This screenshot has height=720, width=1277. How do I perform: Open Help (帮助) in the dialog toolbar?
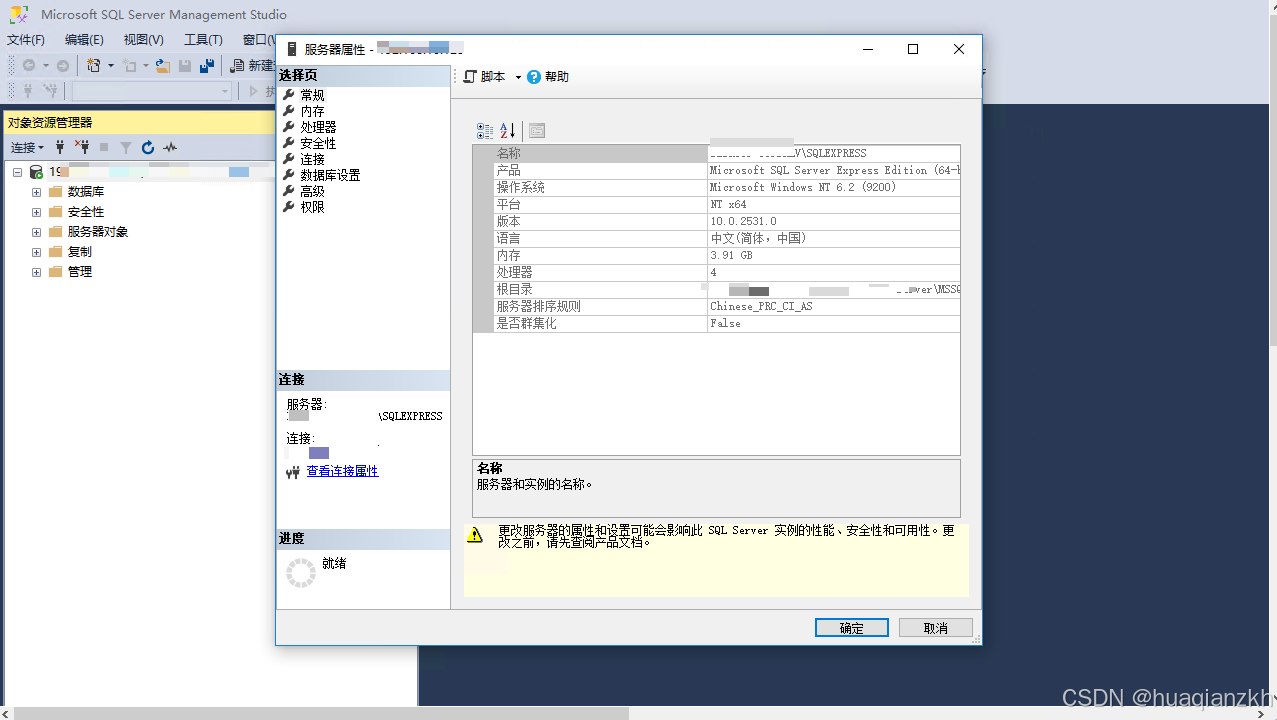[x=548, y=77]
